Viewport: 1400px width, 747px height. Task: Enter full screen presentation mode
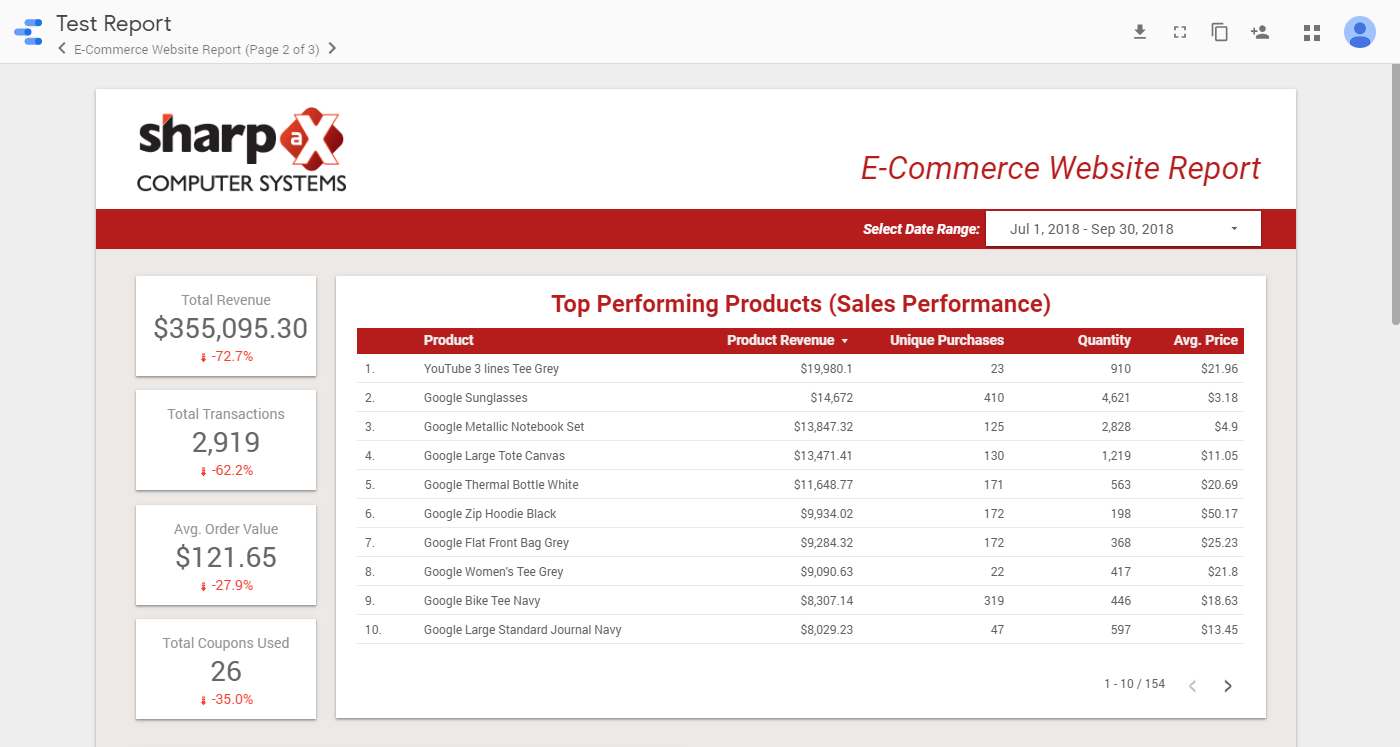coord(1180,32)
